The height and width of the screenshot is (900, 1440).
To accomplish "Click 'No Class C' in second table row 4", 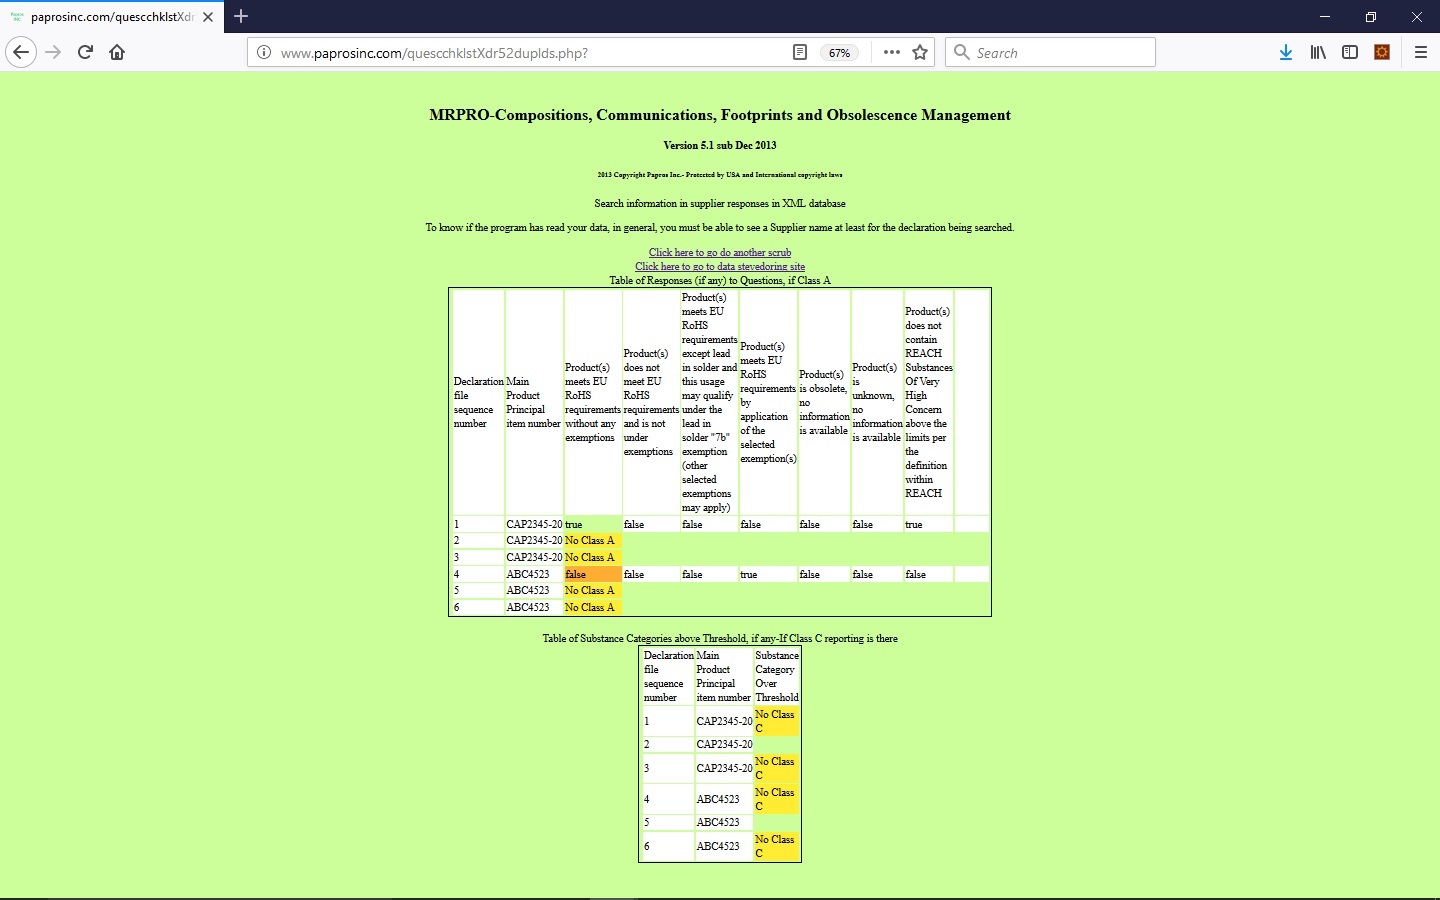I will [776, 799].
